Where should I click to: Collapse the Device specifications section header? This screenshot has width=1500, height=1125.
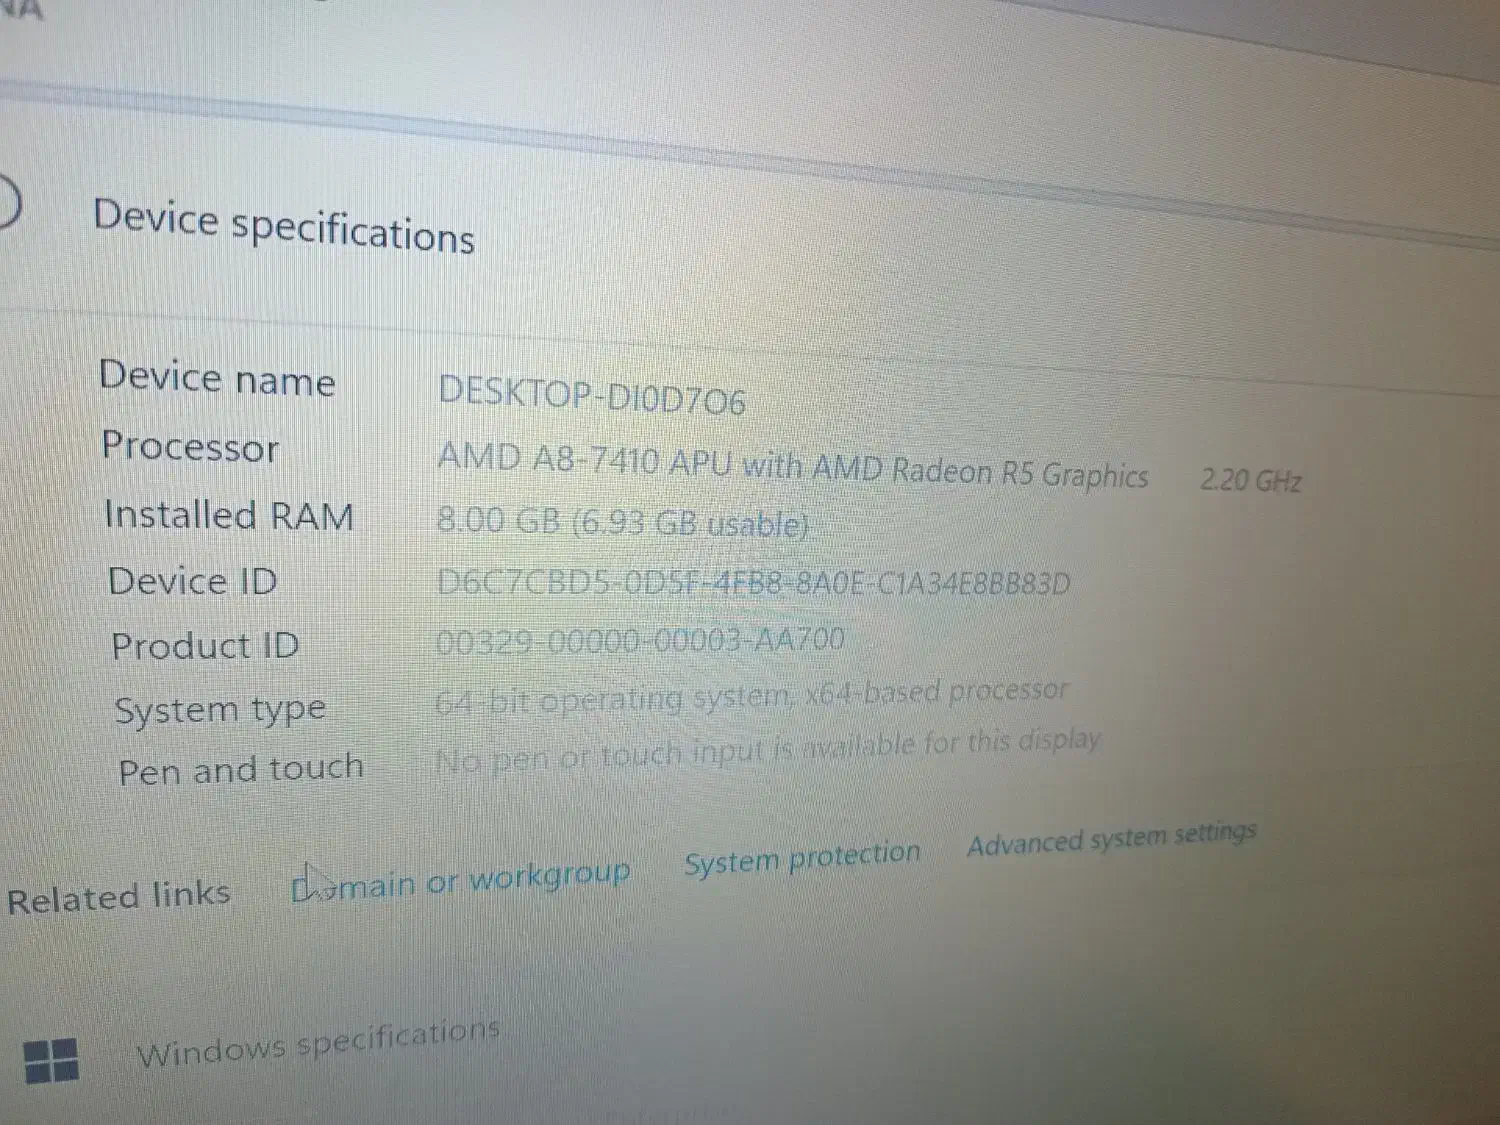point(284,225)
